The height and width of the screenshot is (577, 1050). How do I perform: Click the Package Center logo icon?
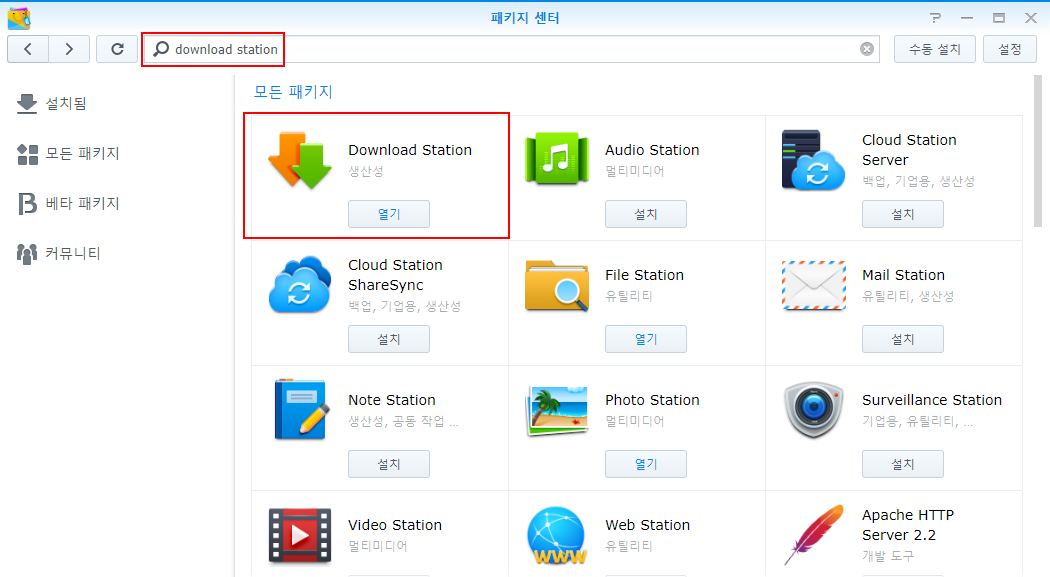(x=19, y=18)
